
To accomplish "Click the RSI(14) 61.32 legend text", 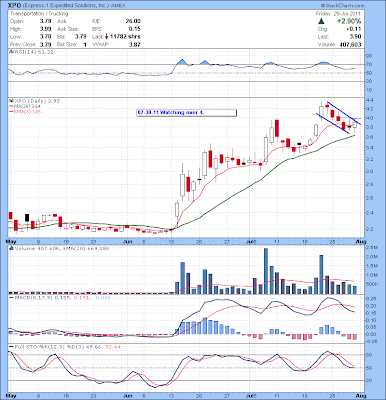I will point(33,52).
